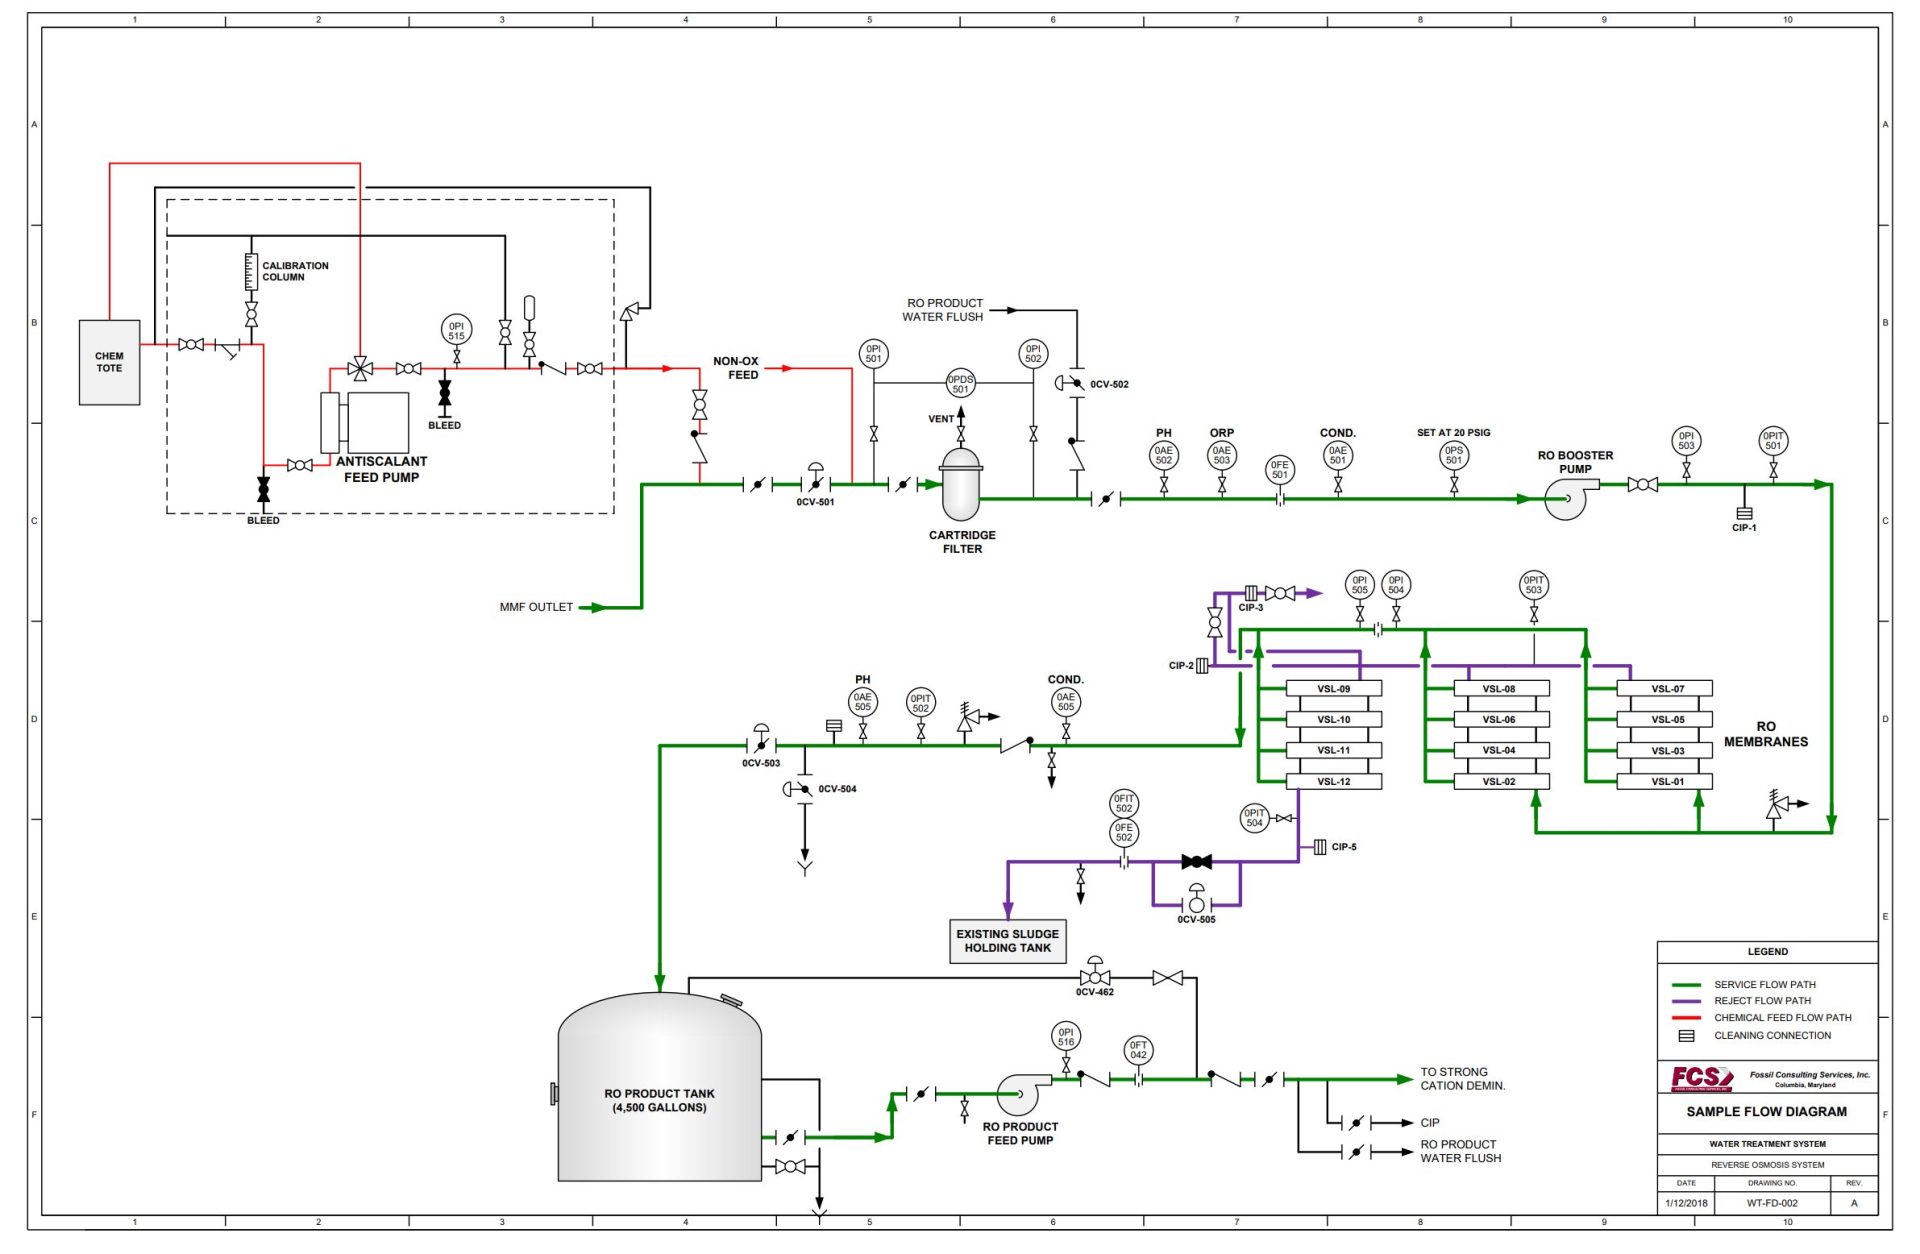The image size is (1920, 1254).
Task: Click the CIP-3 connection symbol
Action: (x=1251, y=593)
